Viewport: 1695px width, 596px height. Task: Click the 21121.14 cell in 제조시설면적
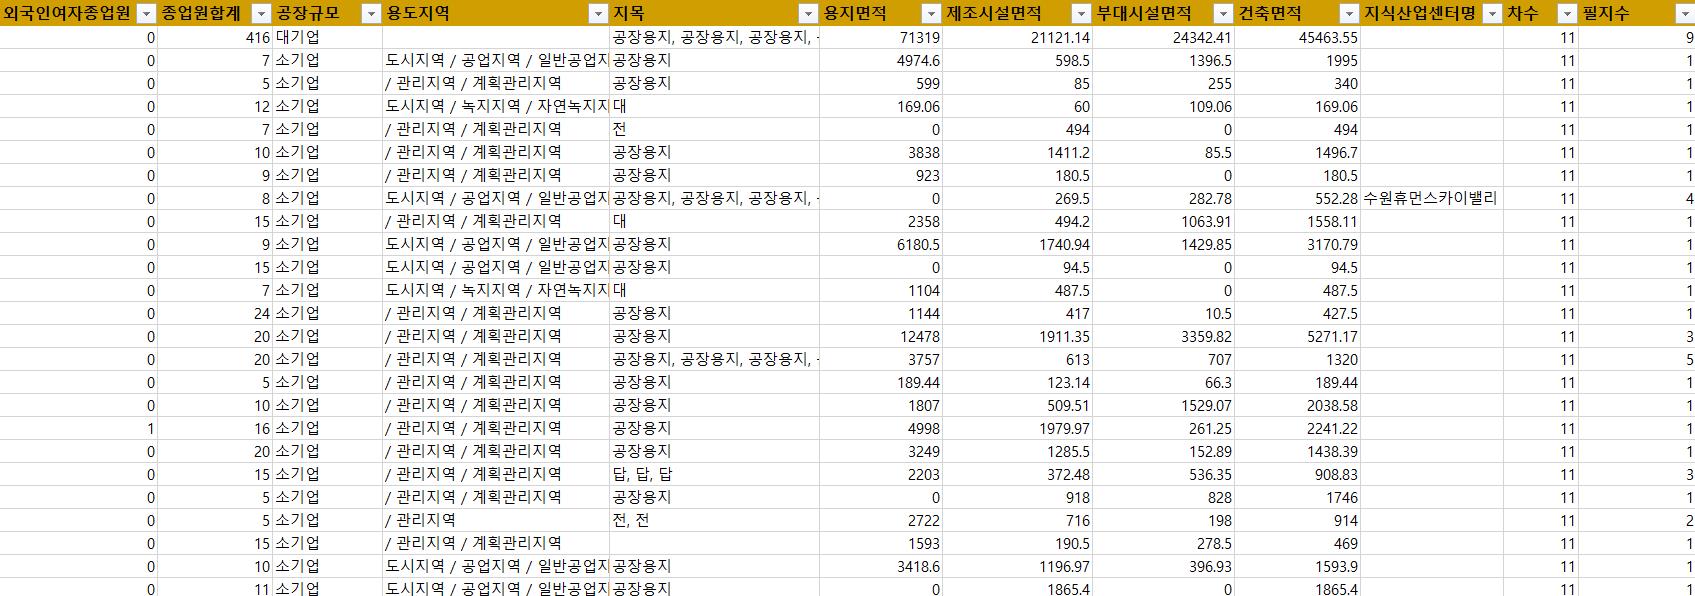click(x=1016, y=37)
